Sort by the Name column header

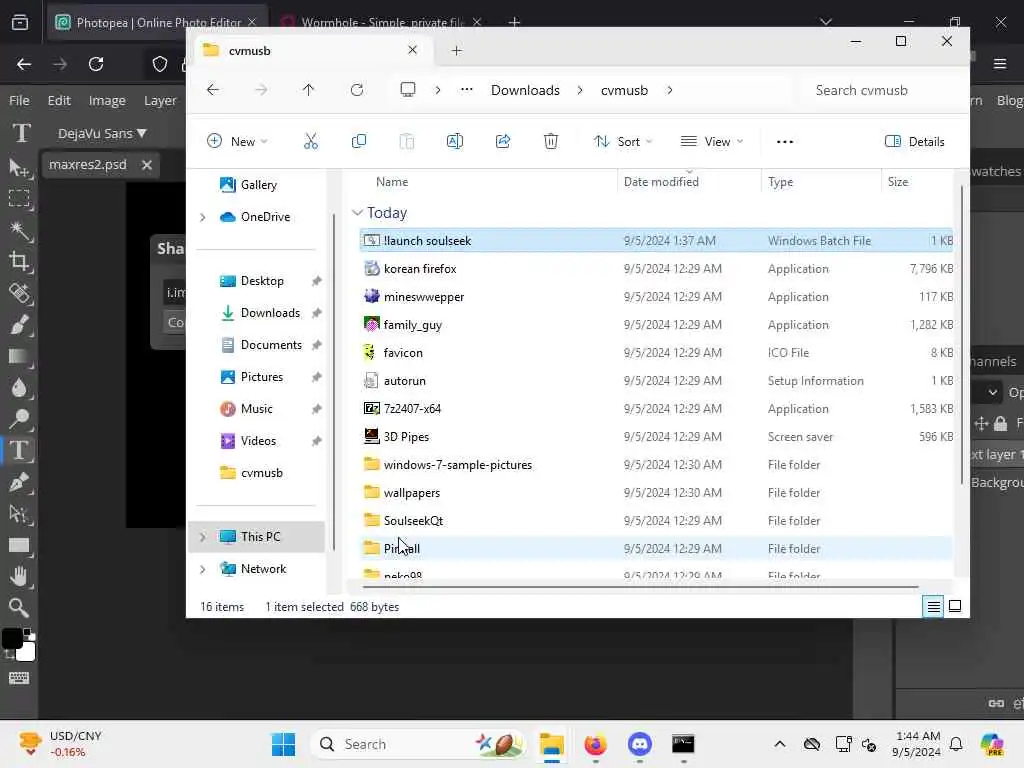(392, 182)
